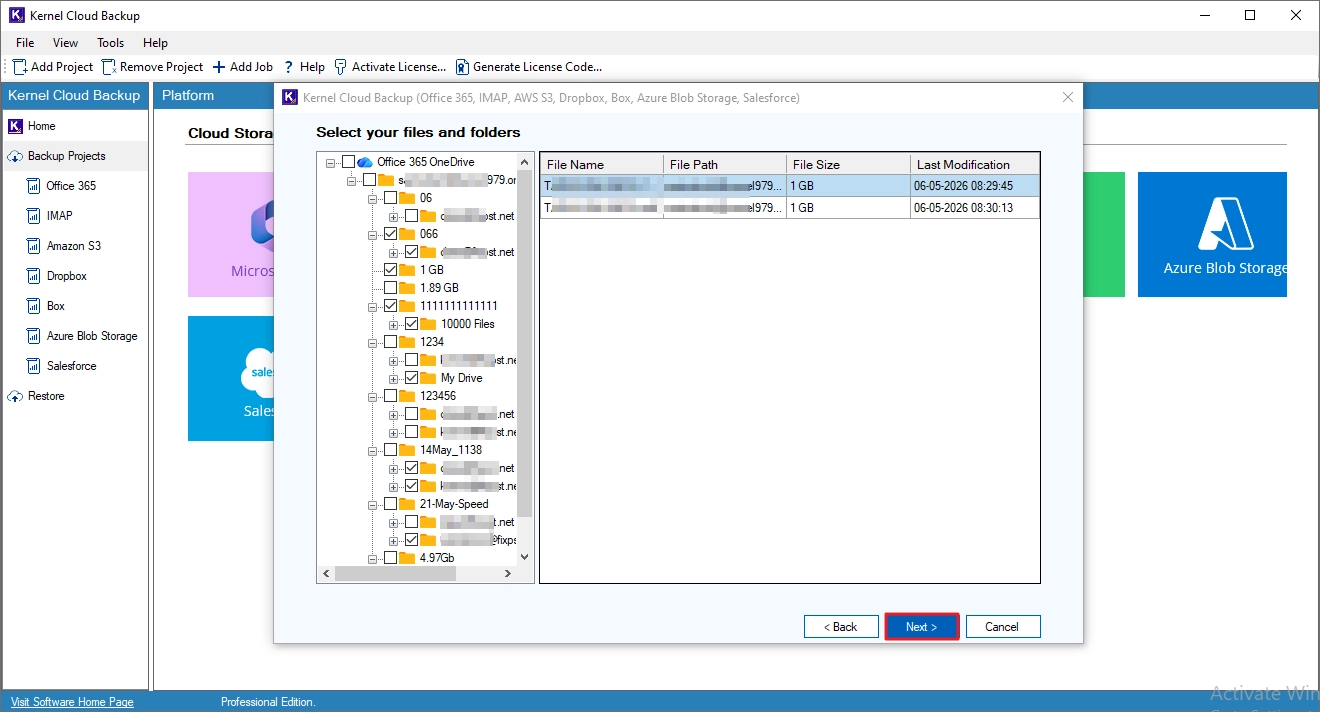Open Help from the toolbar question mark
The height and width of the screenshot is (712, 1320).
click(x=289, y=67)
